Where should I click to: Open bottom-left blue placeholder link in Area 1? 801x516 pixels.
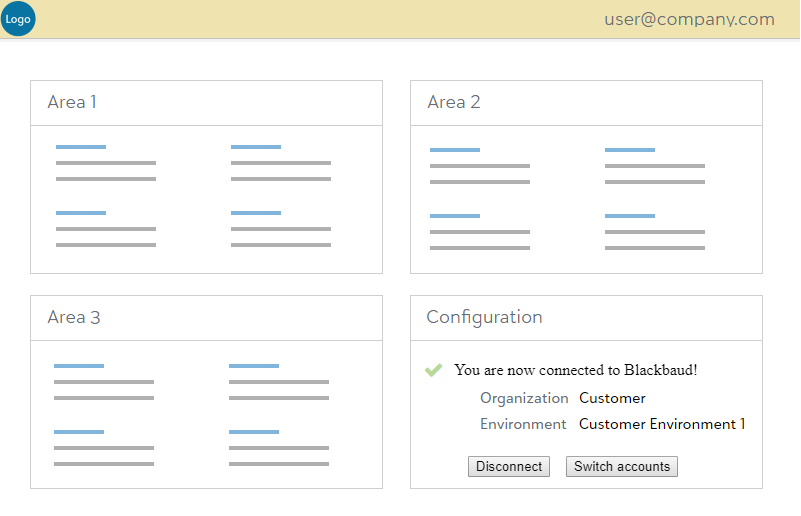pos(81,213)
